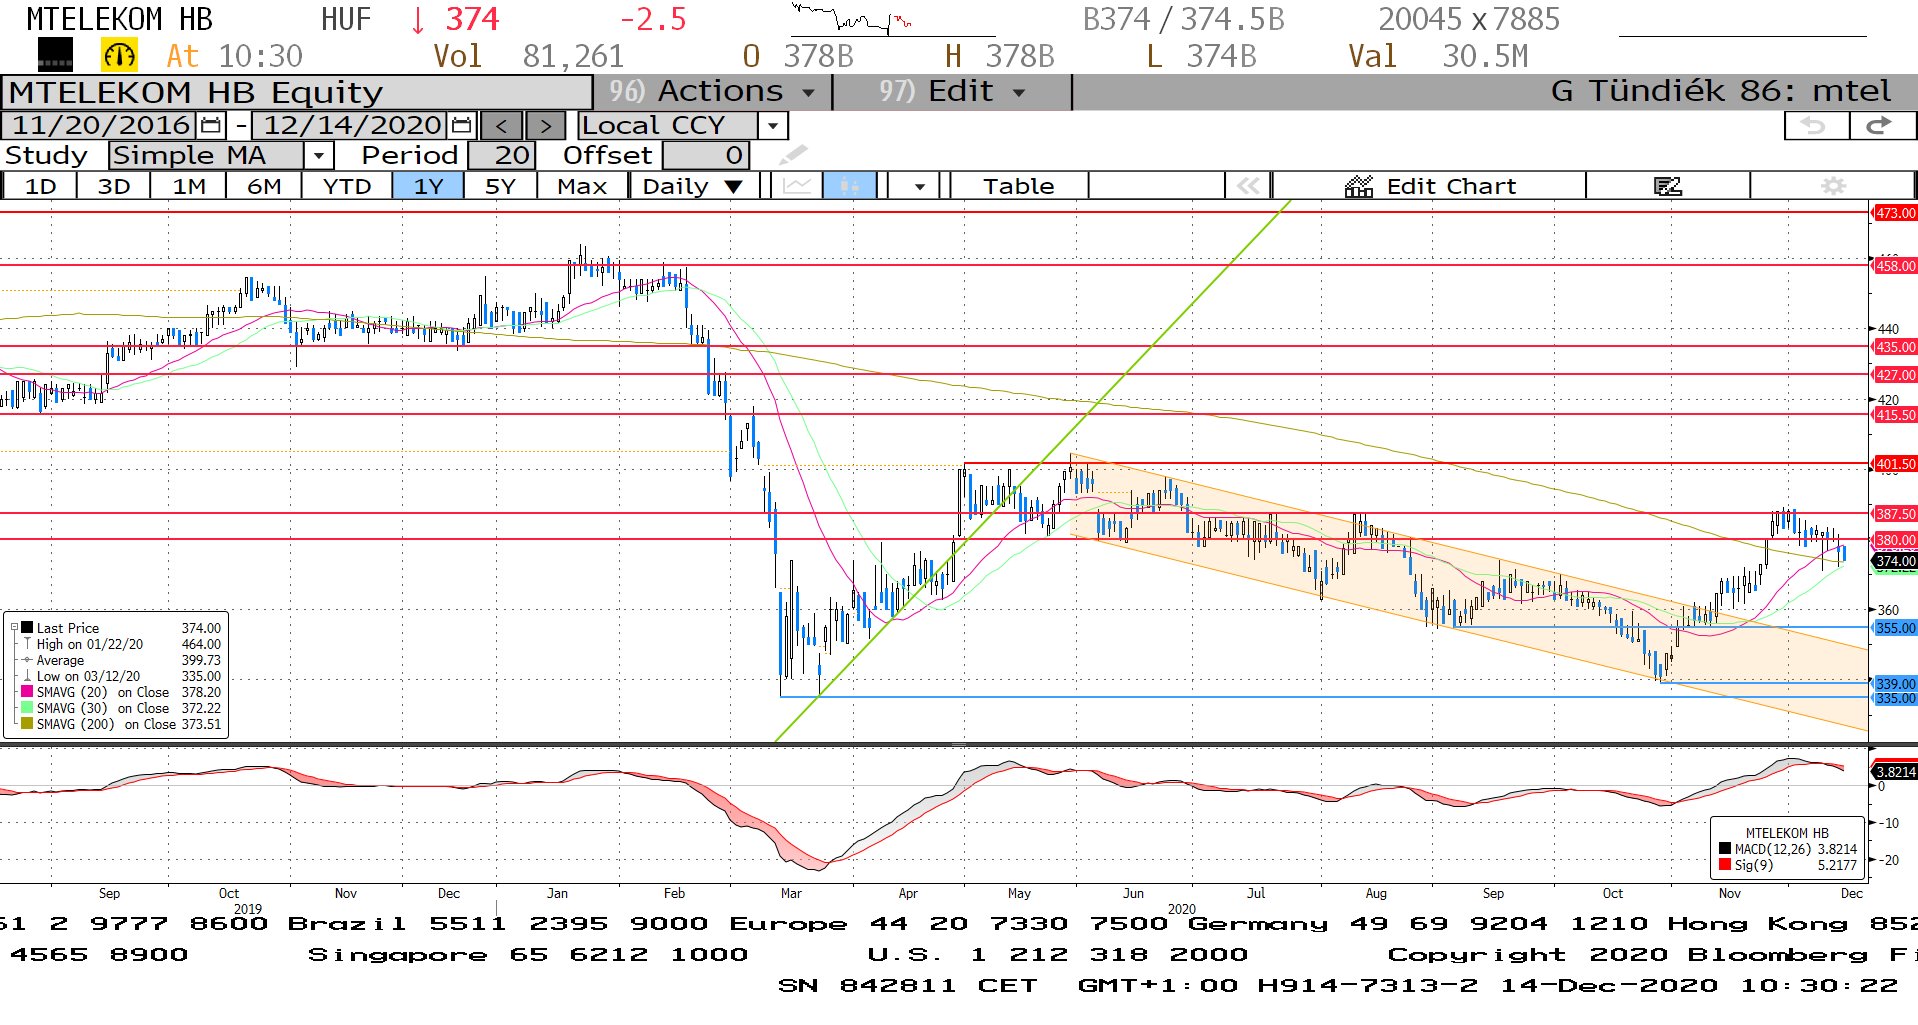
Task: Click the start date field 11/20/2016
Action: tap(100, 125)
